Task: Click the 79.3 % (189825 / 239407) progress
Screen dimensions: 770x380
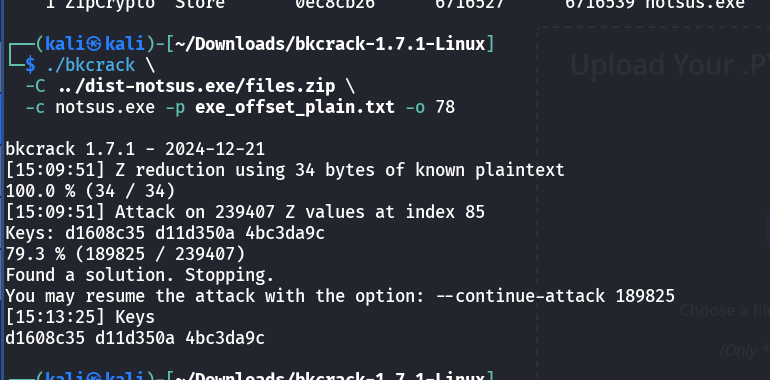Action: 125,254
